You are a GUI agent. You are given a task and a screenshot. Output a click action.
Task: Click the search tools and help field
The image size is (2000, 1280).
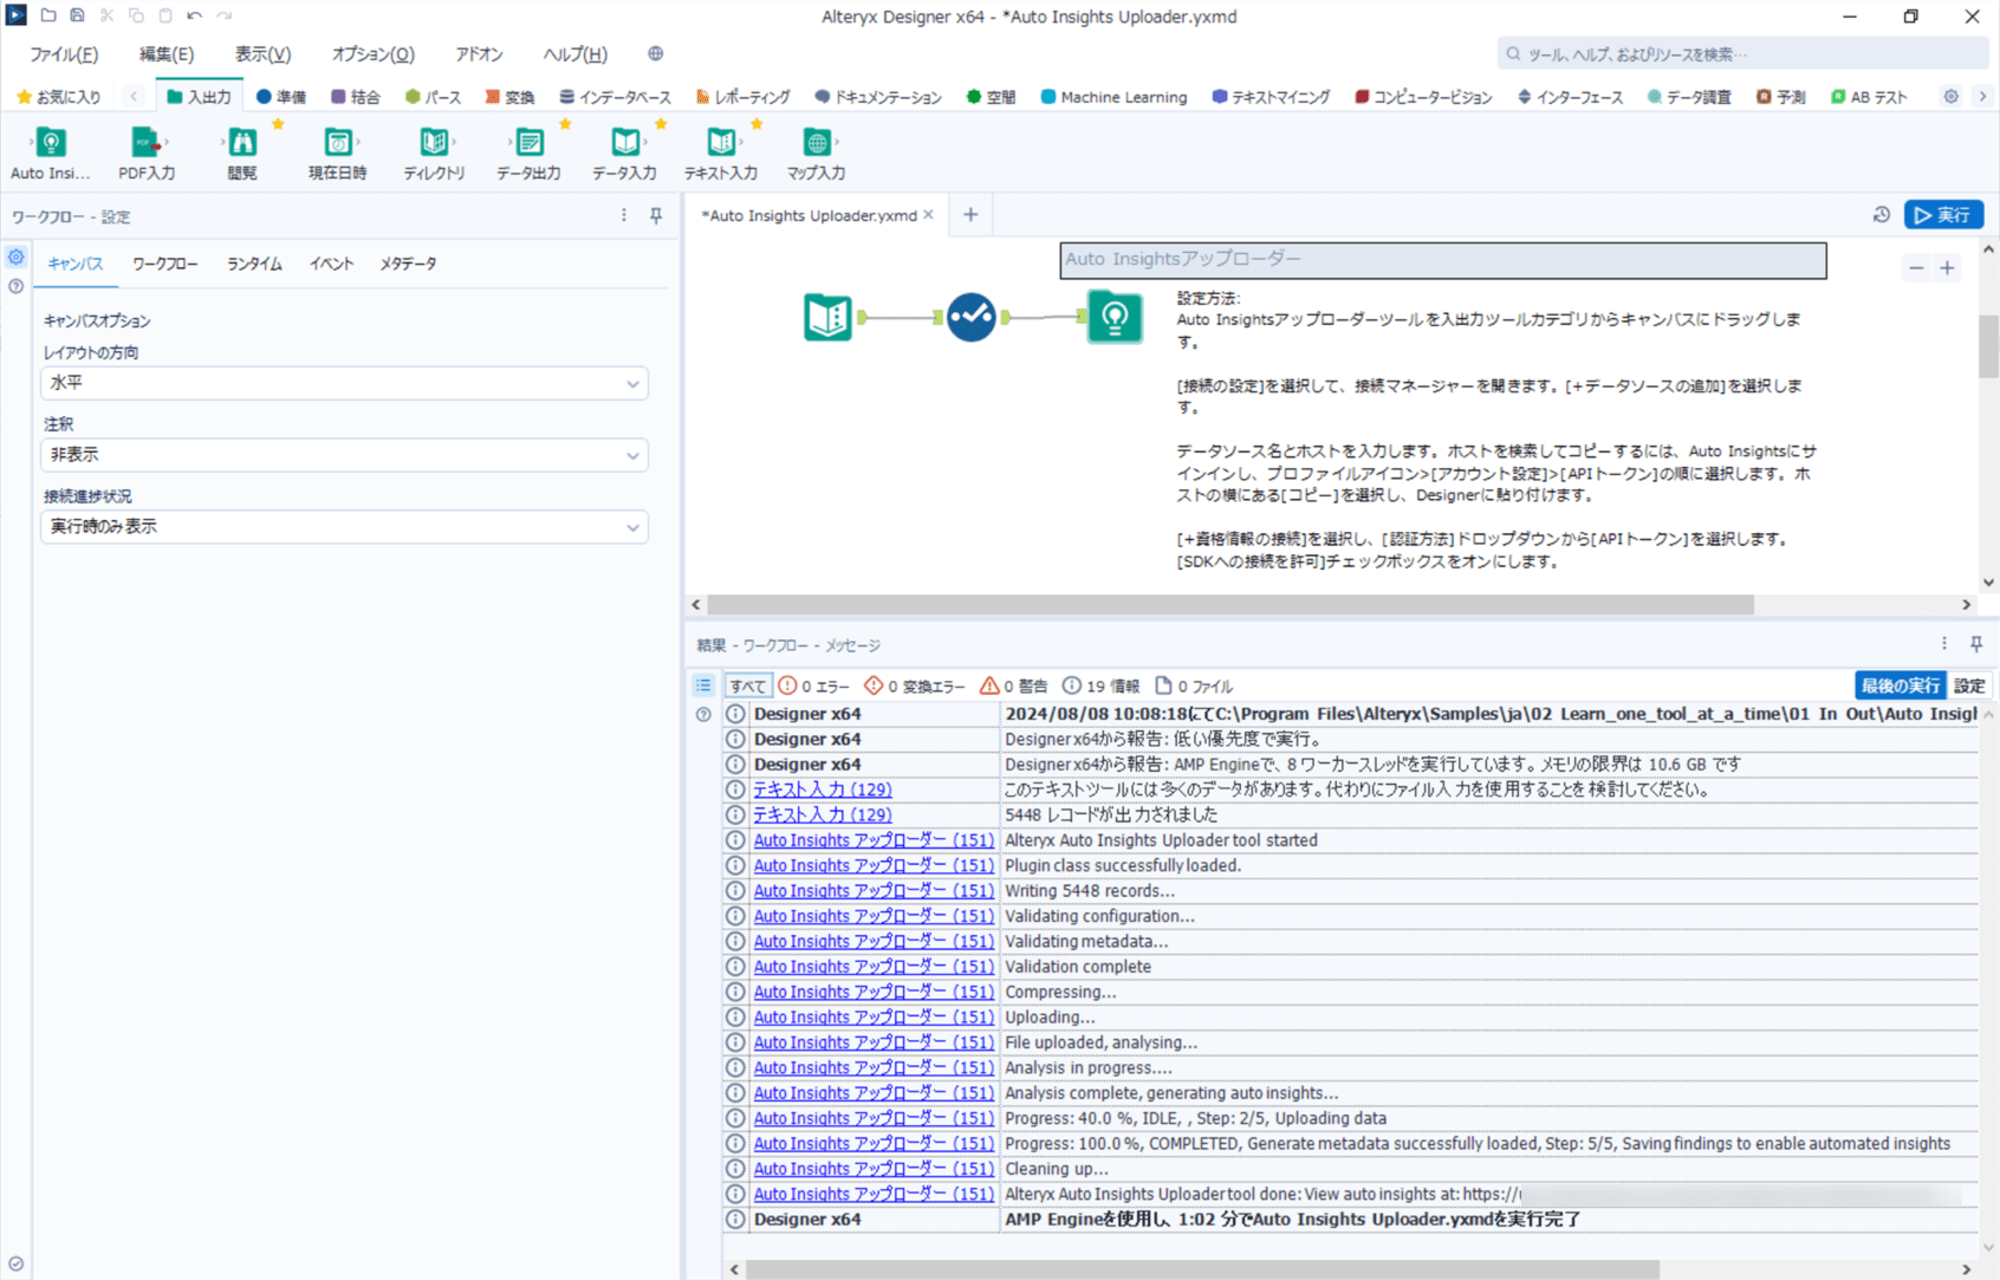1742,54
